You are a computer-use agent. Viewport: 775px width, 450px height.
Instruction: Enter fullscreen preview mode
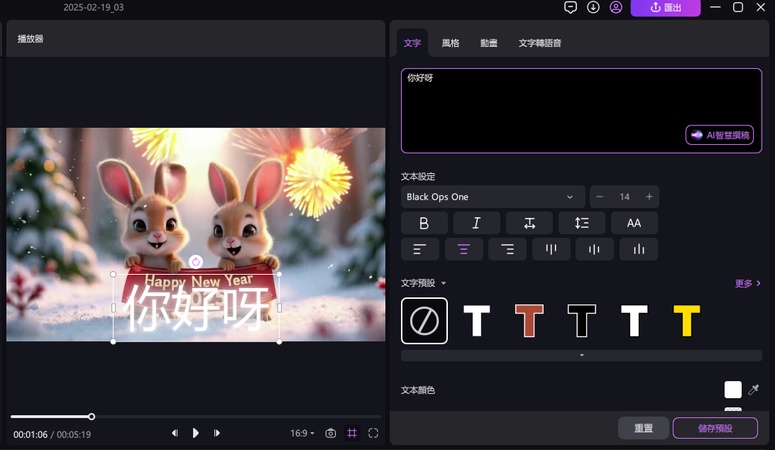pos(373,433)
